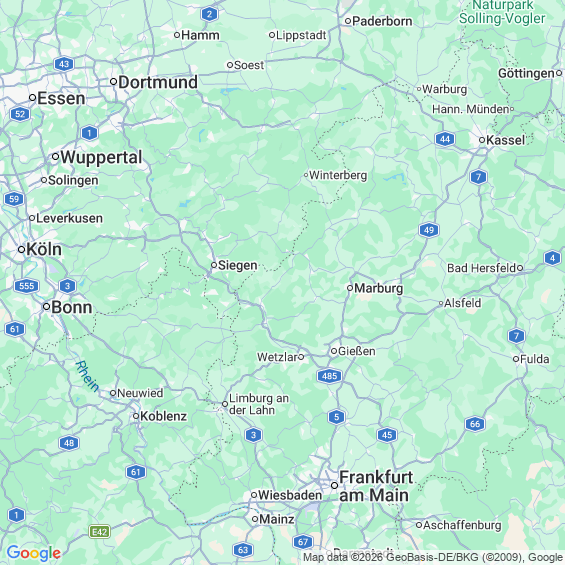Click the Koblenz city marker

click(x=136, y=416)
